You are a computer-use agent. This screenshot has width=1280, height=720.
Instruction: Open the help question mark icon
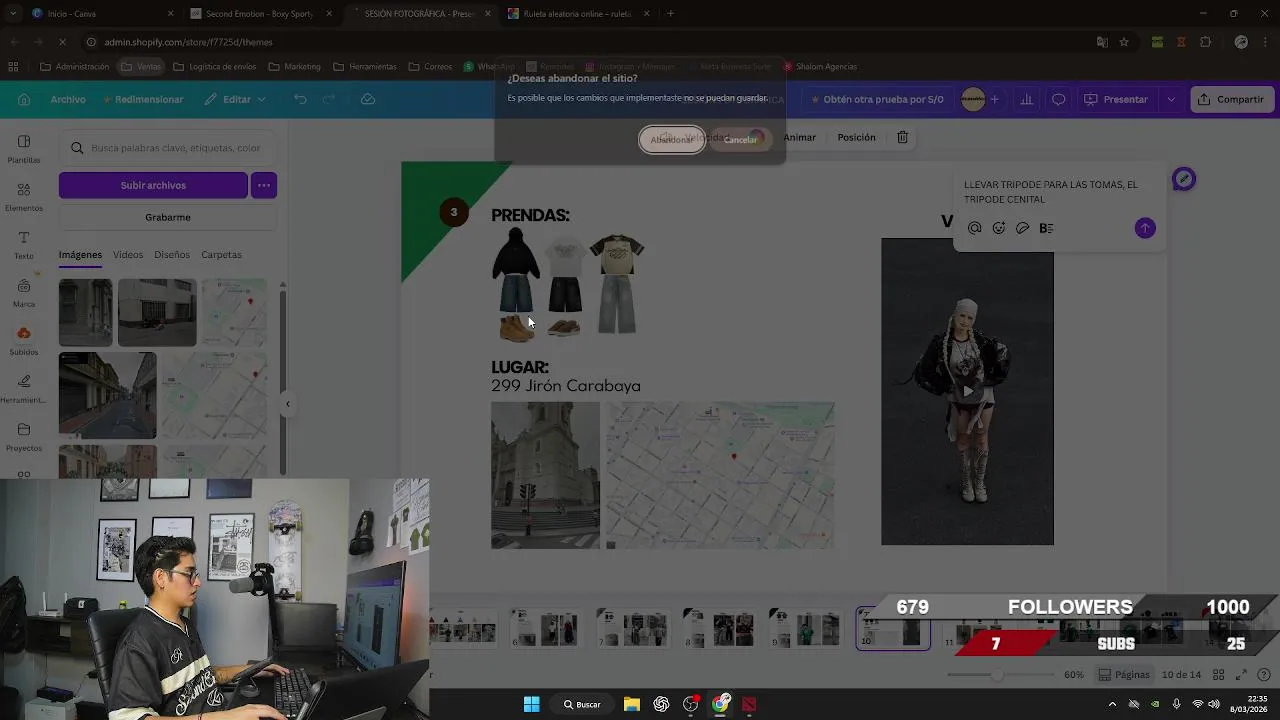(x=1264, y=675)
